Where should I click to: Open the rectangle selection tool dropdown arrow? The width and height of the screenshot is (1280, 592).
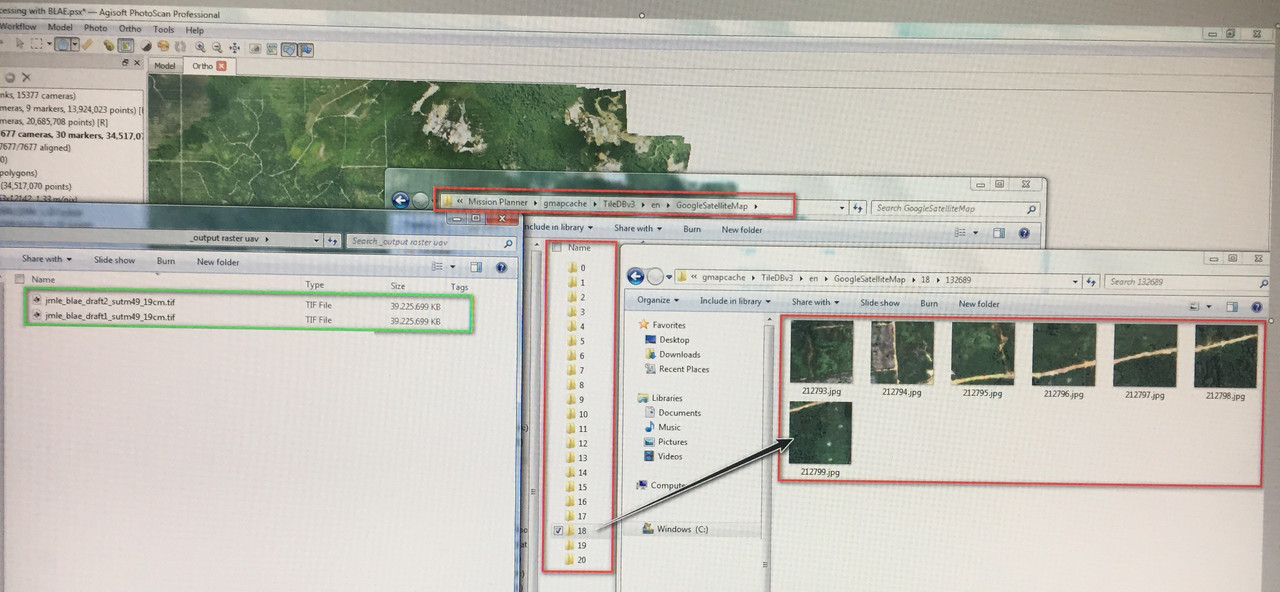pyautogui.click(x=49, y=43)
